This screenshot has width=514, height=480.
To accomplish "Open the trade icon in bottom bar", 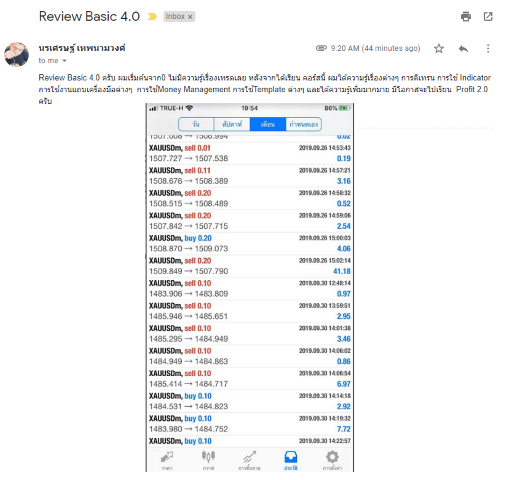I will [249, 460].
